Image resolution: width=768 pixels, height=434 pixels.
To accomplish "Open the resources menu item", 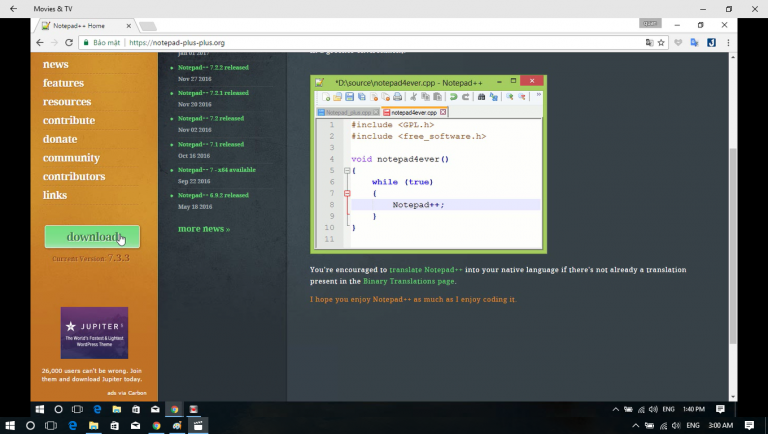I will pos(67,101).
